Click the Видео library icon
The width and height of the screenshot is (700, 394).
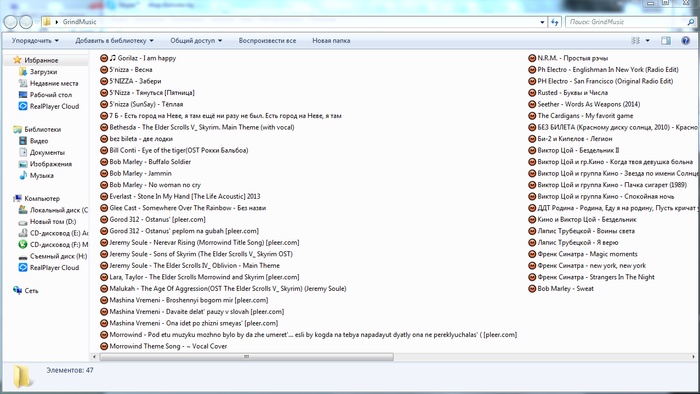point(23,141)
